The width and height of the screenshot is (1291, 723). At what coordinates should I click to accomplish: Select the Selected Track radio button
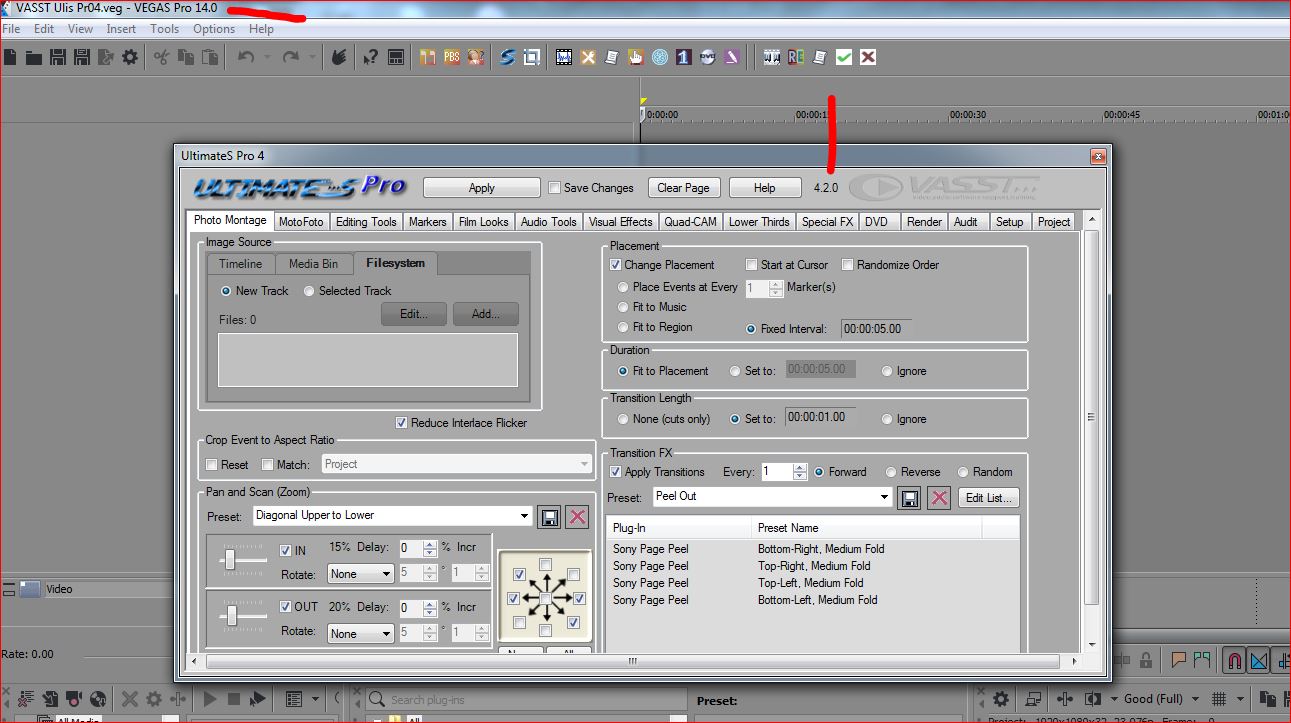click(x=310, y=291)
